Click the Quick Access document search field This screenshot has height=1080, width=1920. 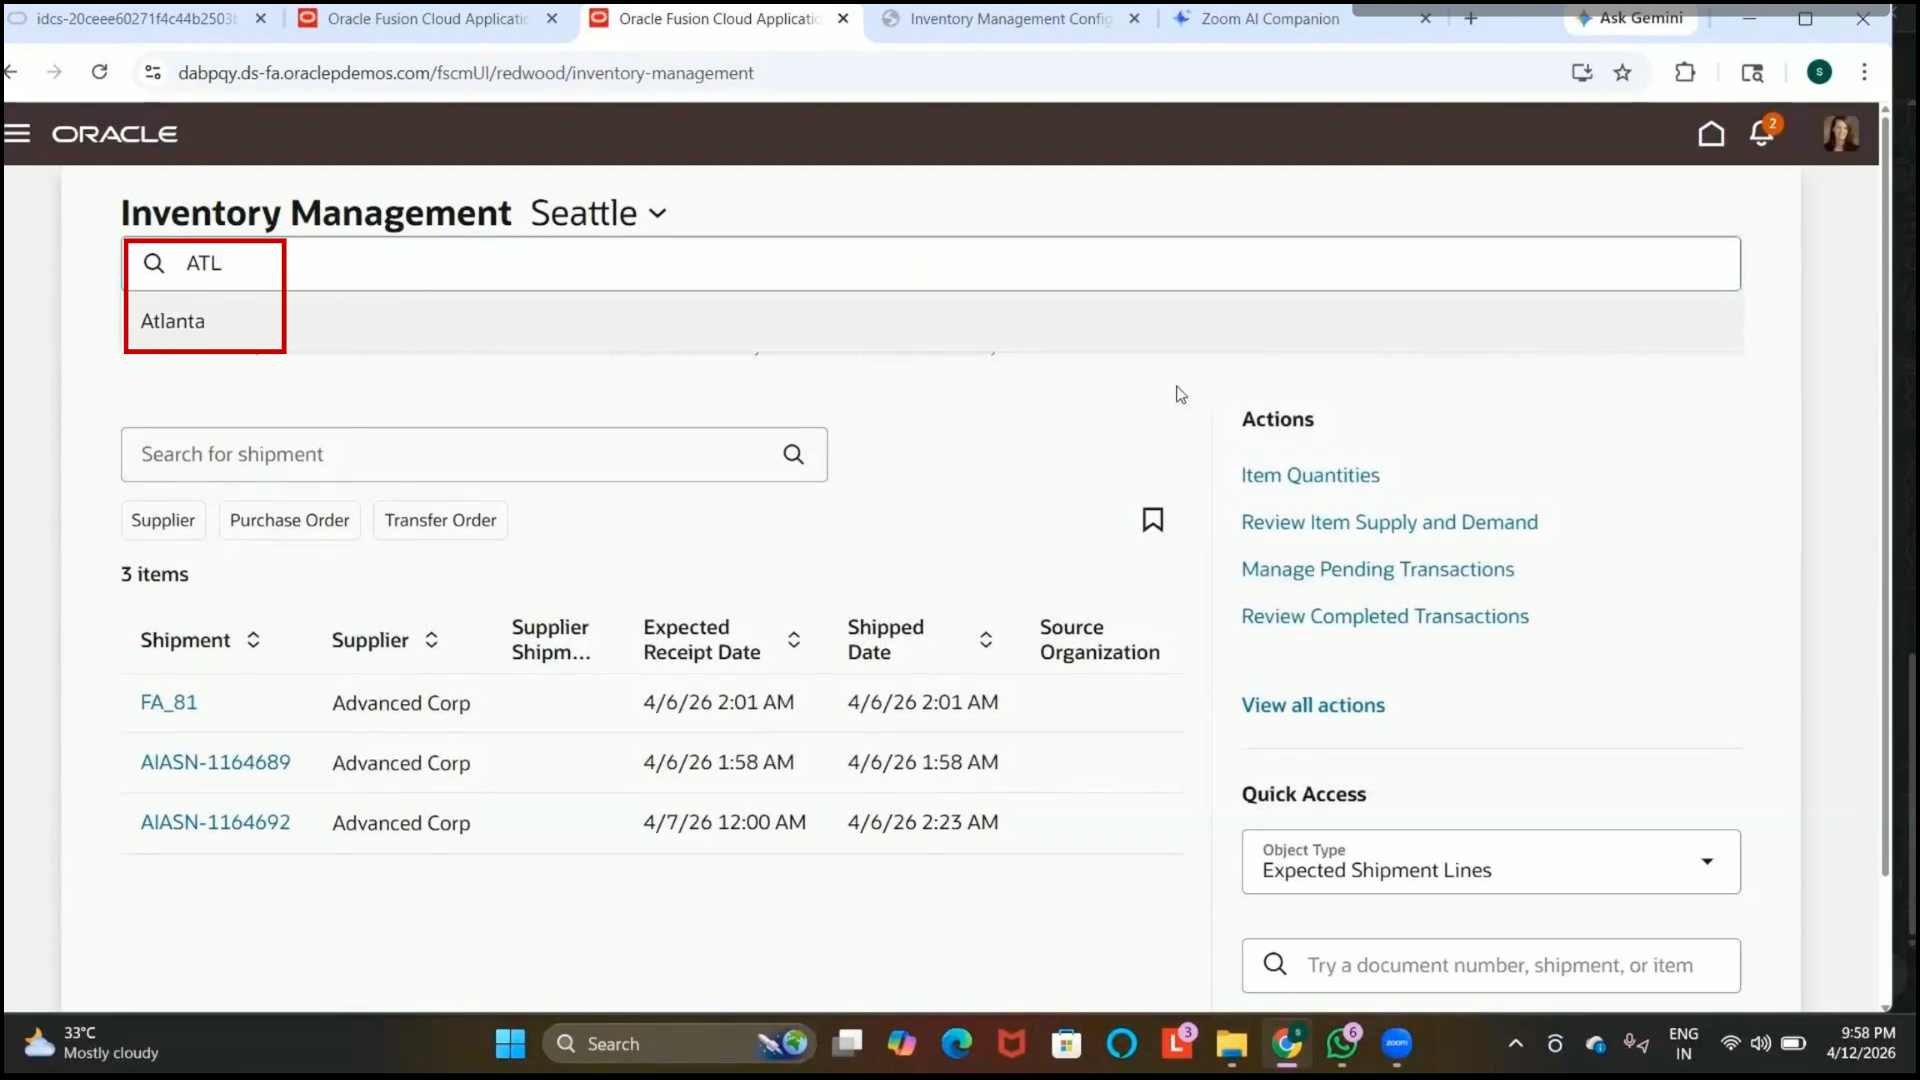[x=1491, y=965]
